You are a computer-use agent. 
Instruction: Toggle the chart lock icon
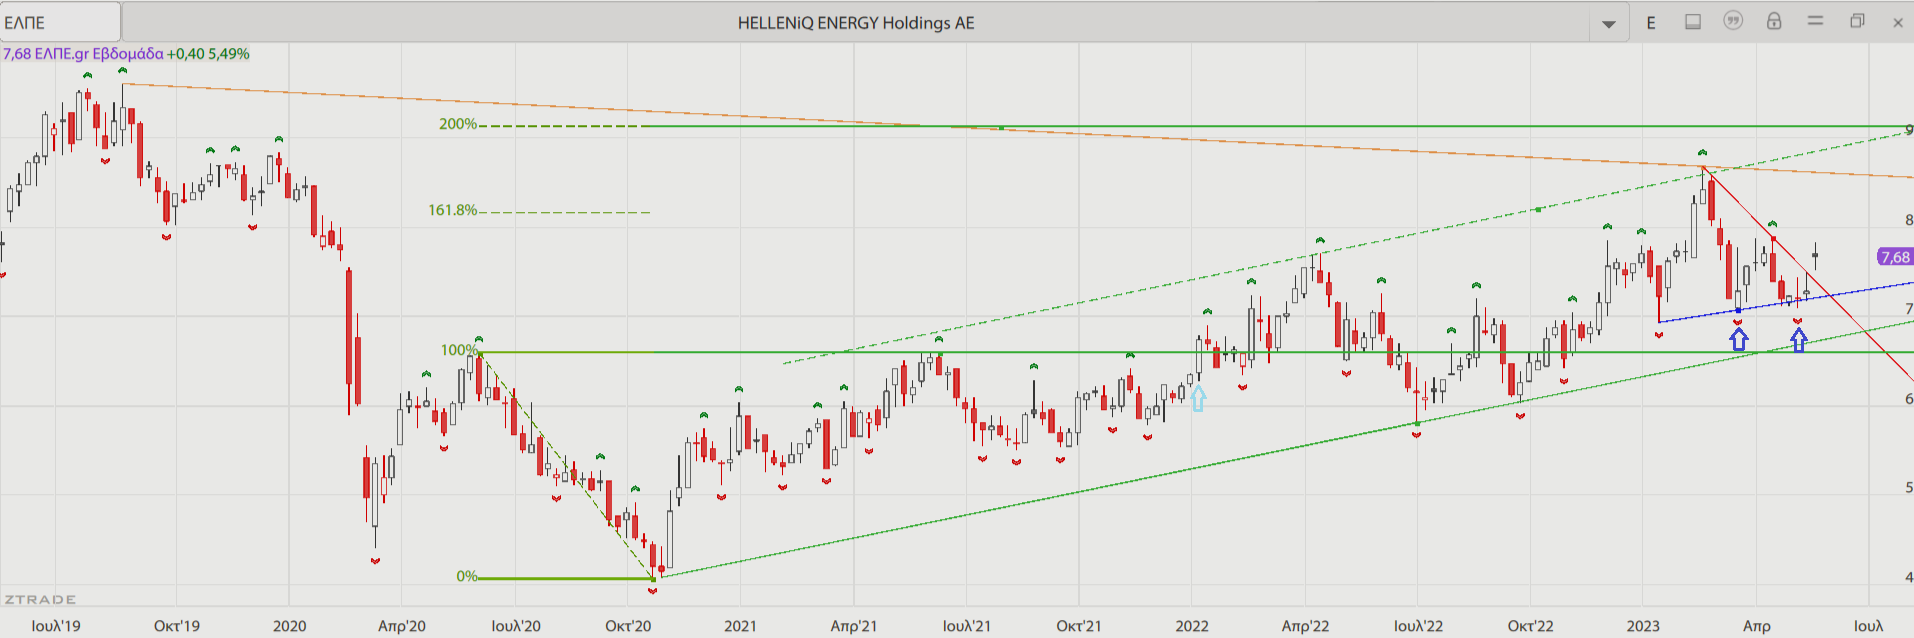pyautogui.click(x=1774, y=21)
